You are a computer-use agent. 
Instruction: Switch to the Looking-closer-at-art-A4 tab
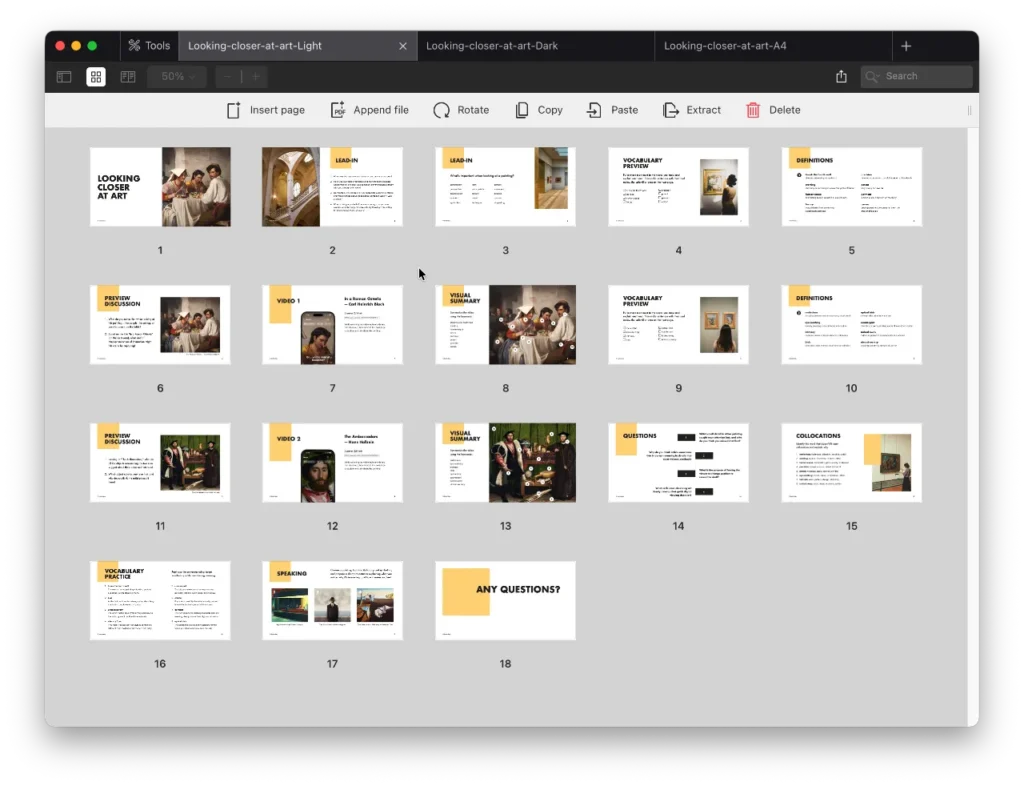pyautogui.click(x=726, y=46)
